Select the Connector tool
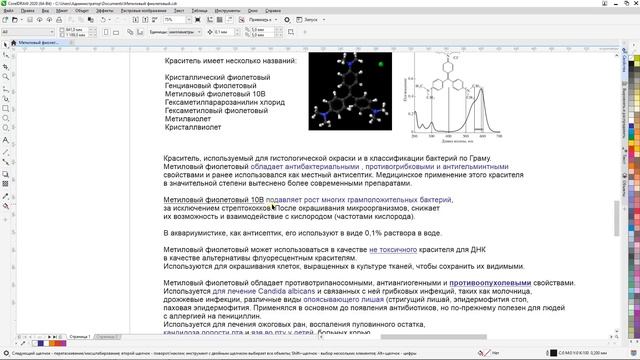This screenshot has width=640, height=360. click(x=5, y=162)
